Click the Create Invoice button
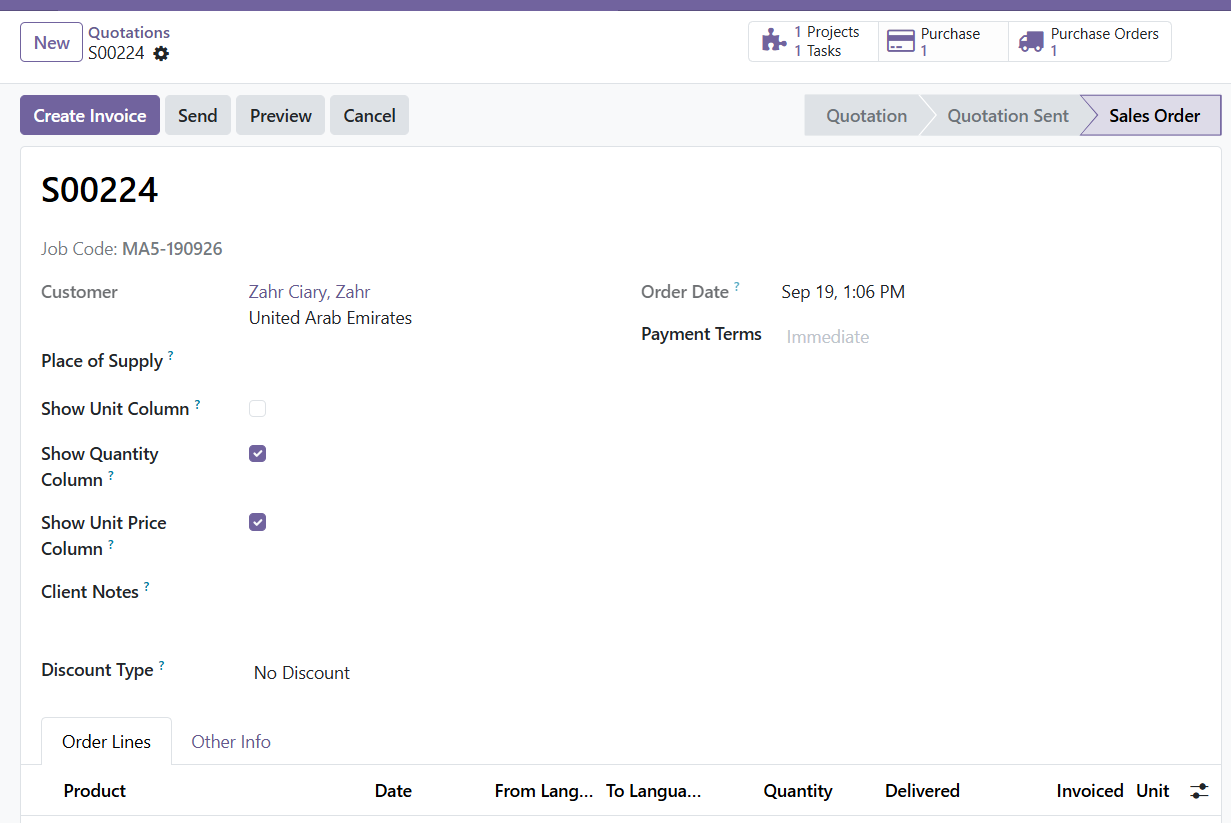The image size is (1231, 823). click(x=90, y=115)
